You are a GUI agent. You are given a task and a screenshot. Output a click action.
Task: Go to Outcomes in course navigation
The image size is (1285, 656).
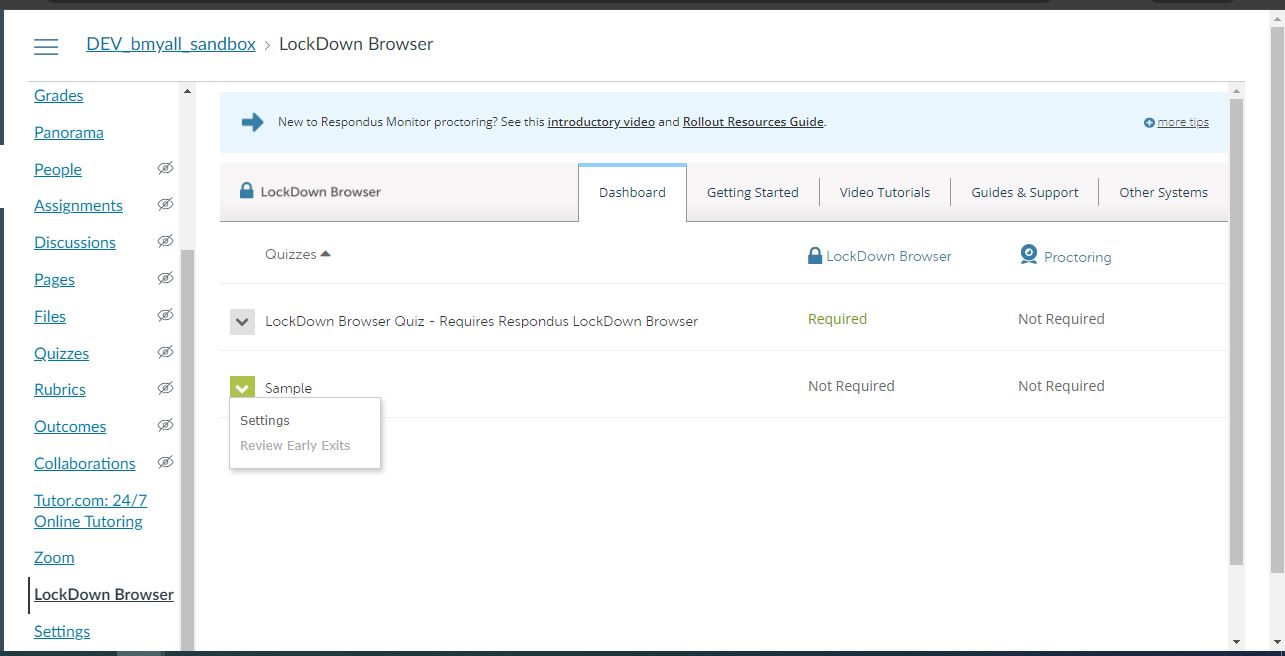tap(70, 427)
